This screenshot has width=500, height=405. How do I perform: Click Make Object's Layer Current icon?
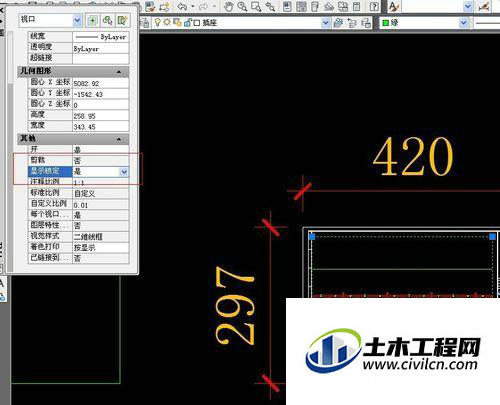338,23
